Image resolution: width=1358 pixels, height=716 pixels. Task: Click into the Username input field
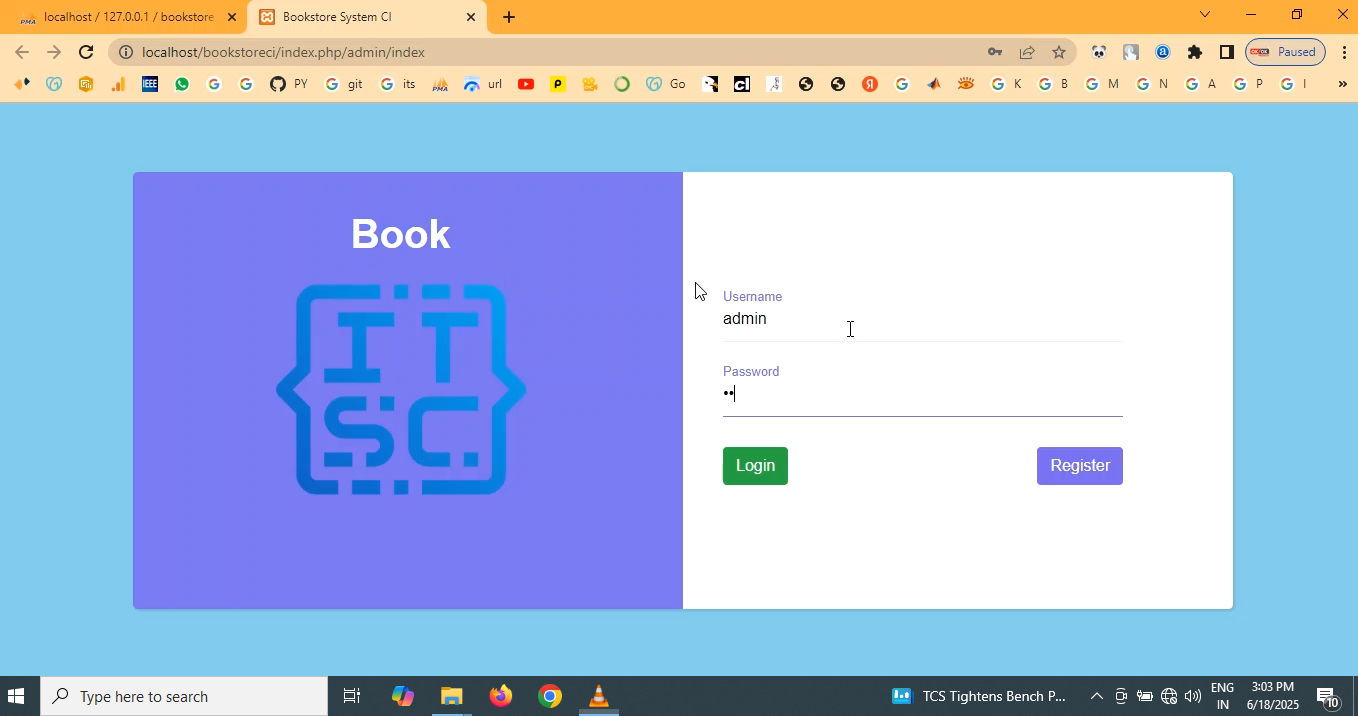click(x=920, y=319)
